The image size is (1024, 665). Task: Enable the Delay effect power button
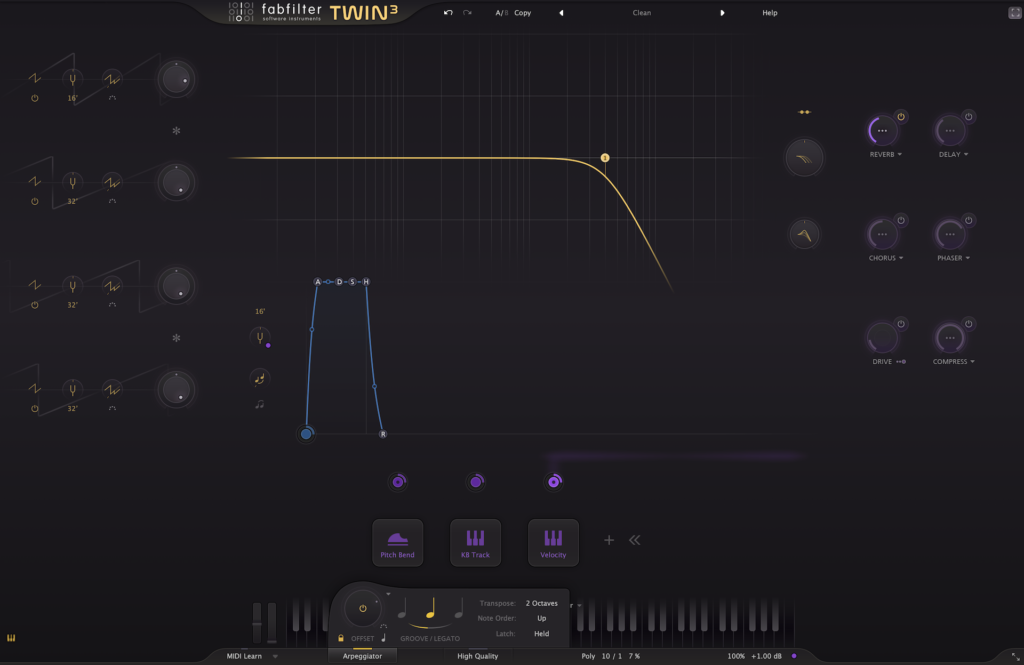coord(968,117)
